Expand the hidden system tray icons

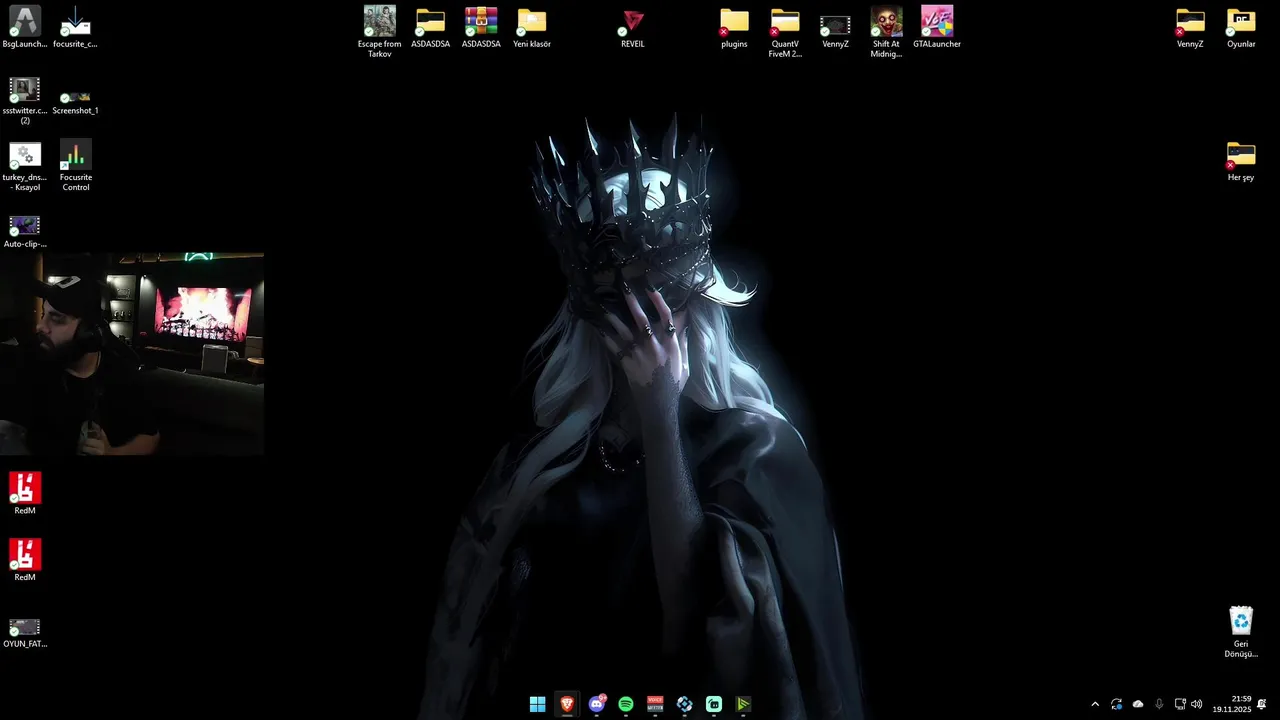(1095, 704)
